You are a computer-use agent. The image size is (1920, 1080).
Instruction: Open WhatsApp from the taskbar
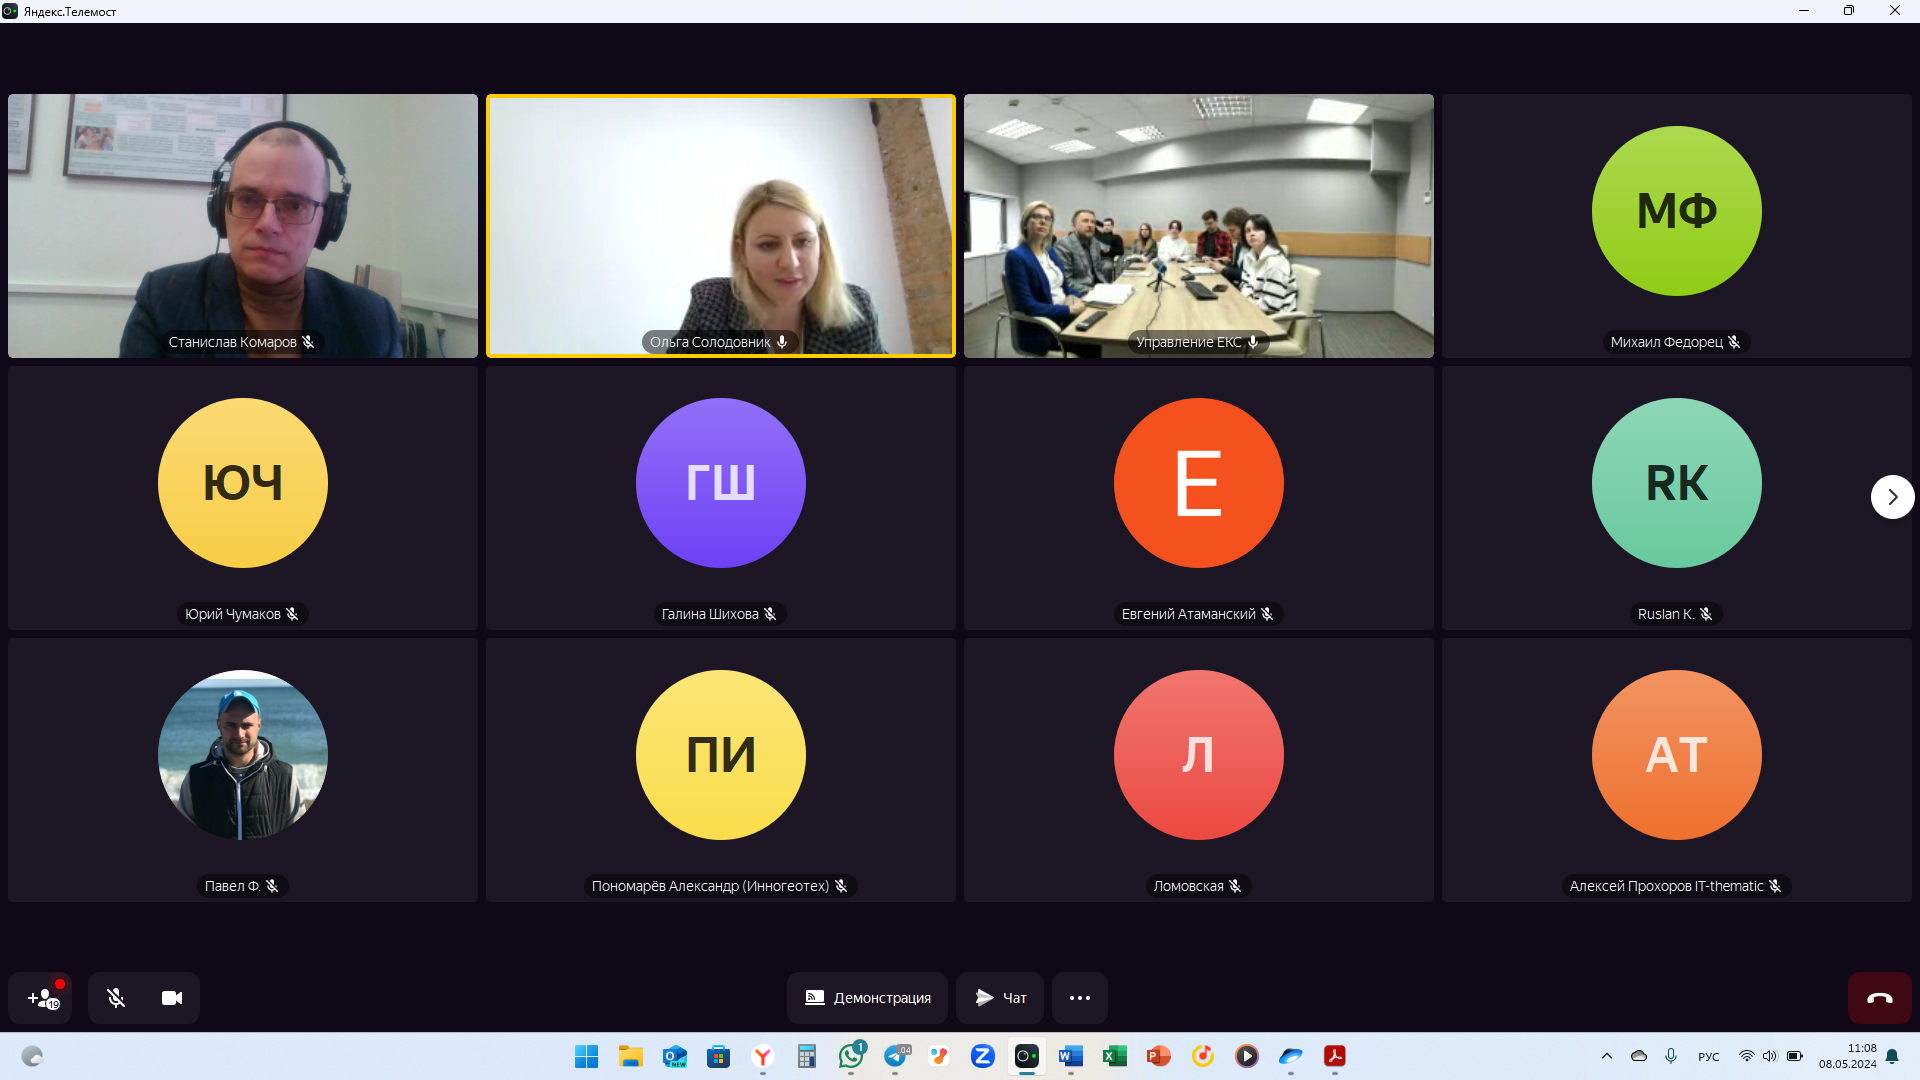pos(851,1056)
